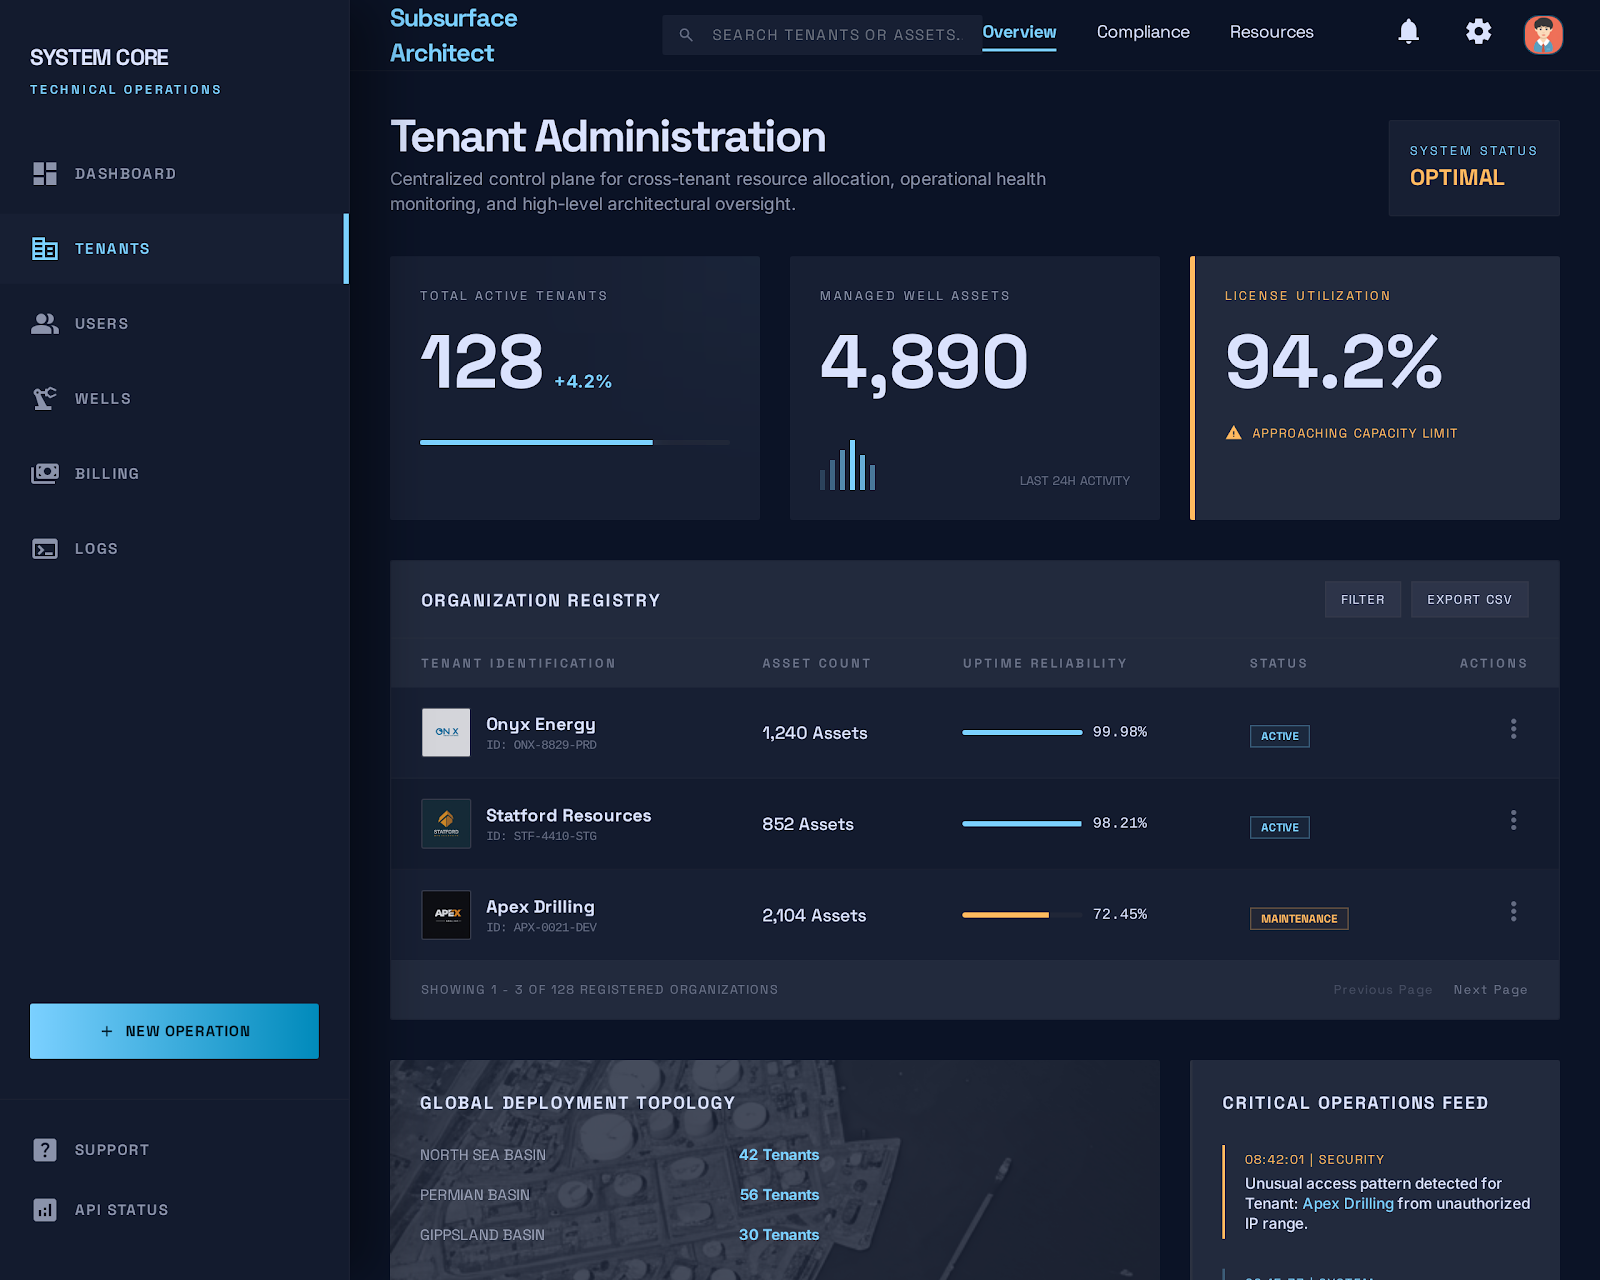Toggle Apex Drilling MAINTENANCE badge
This screenshot has width=1600, height=1280.
pos(1298,918)
